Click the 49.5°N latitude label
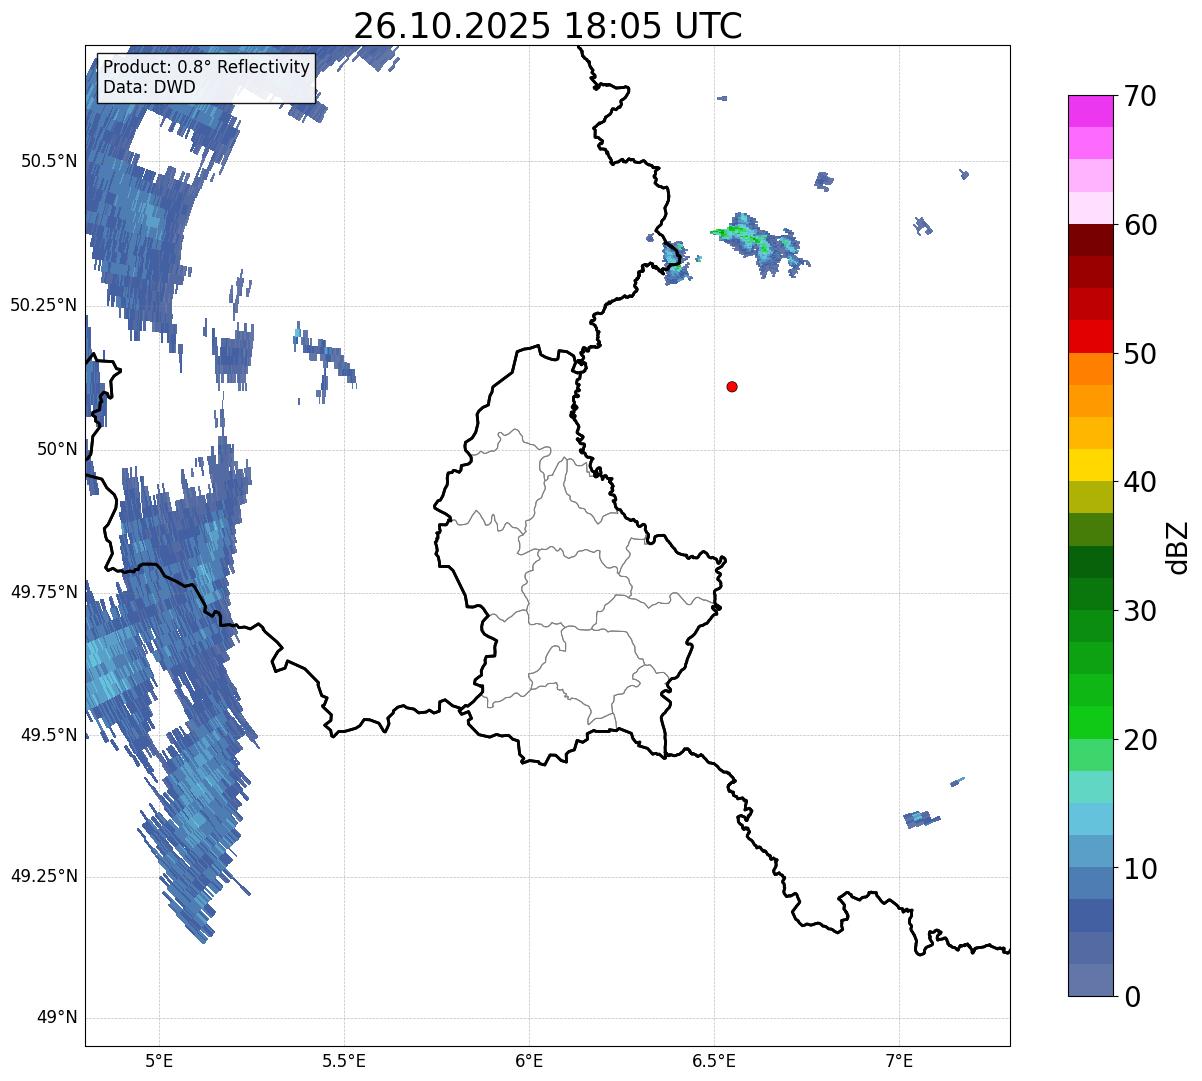Image resolution: width=1202 pixels, height=1081 pixels. [49, 735]
